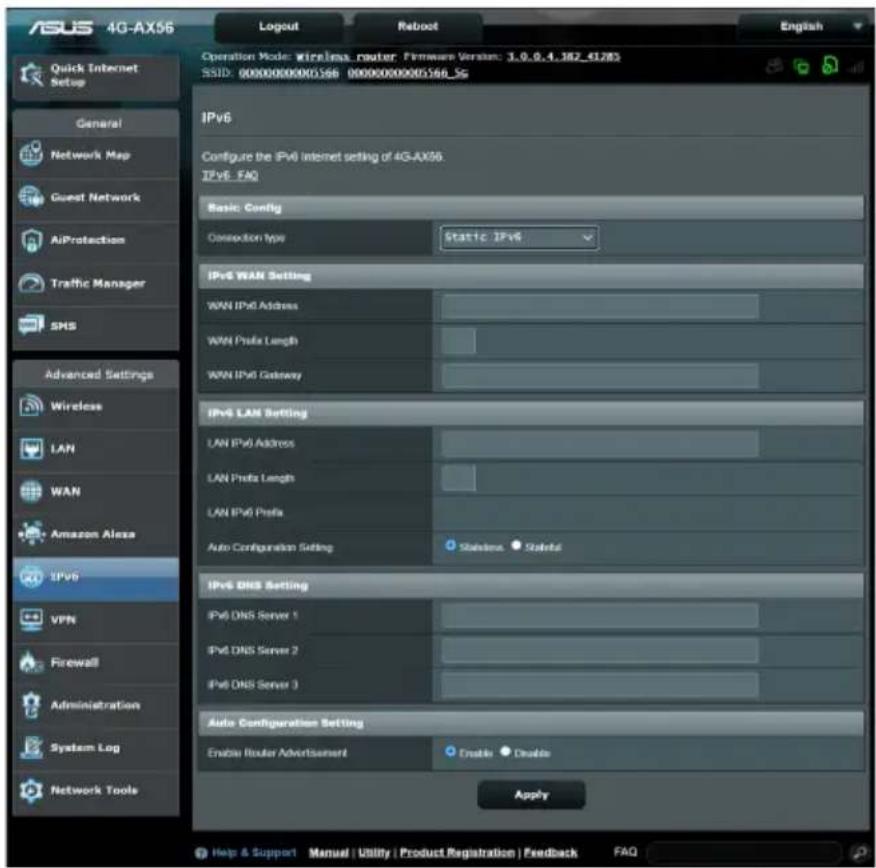Screen dimensions: 876x868
Task: Click the IPv6 DNS Server 1 field
Action: 600,616
